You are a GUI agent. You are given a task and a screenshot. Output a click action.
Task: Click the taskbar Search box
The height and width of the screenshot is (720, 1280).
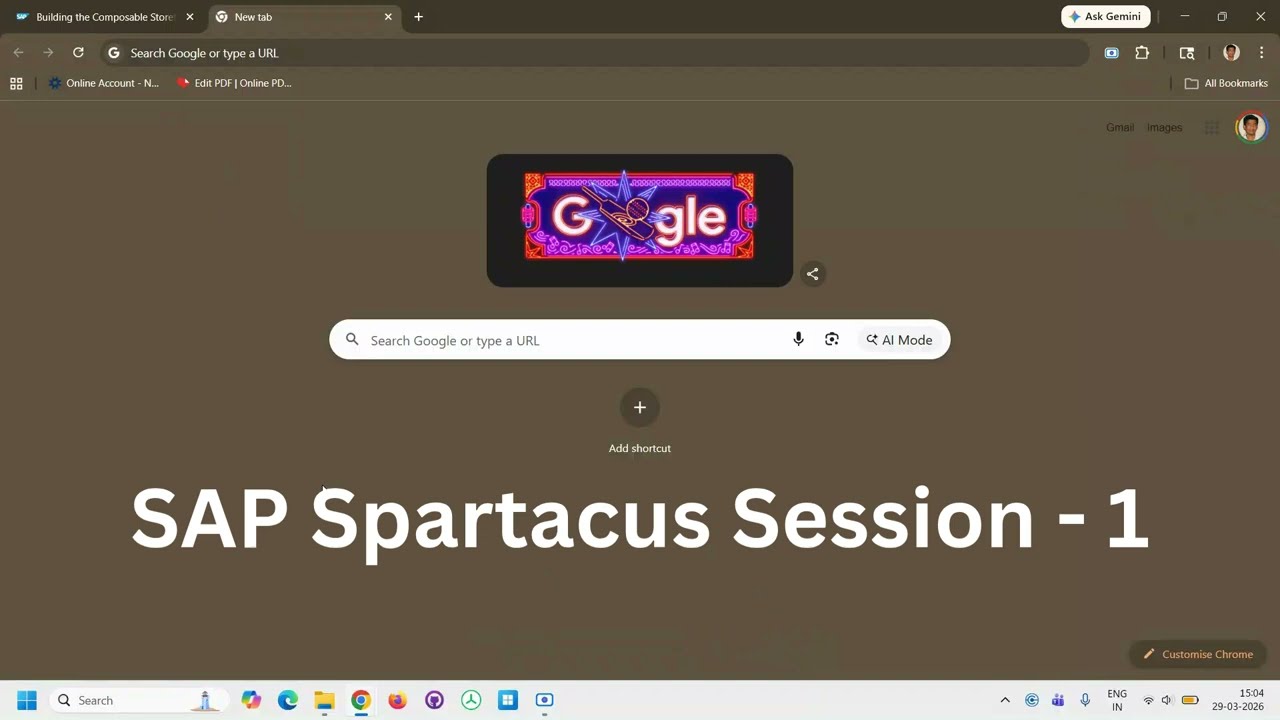pos(139,700)
